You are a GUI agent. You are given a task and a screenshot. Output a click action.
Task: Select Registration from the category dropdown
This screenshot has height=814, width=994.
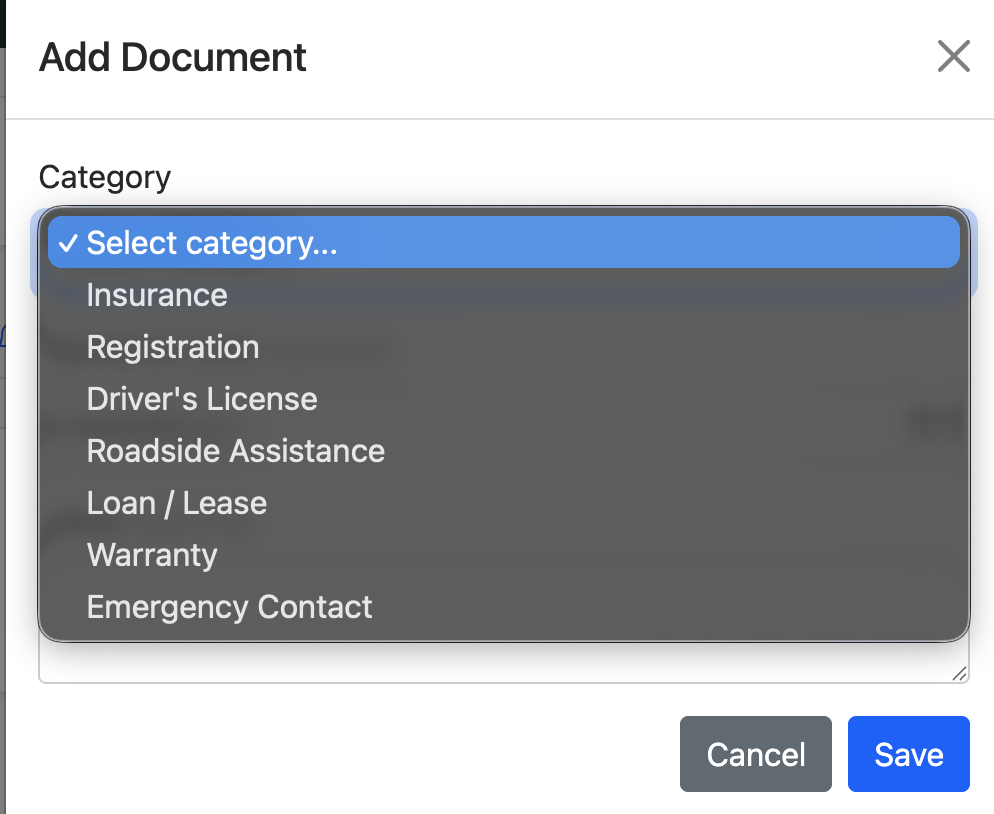pos(172,346)
